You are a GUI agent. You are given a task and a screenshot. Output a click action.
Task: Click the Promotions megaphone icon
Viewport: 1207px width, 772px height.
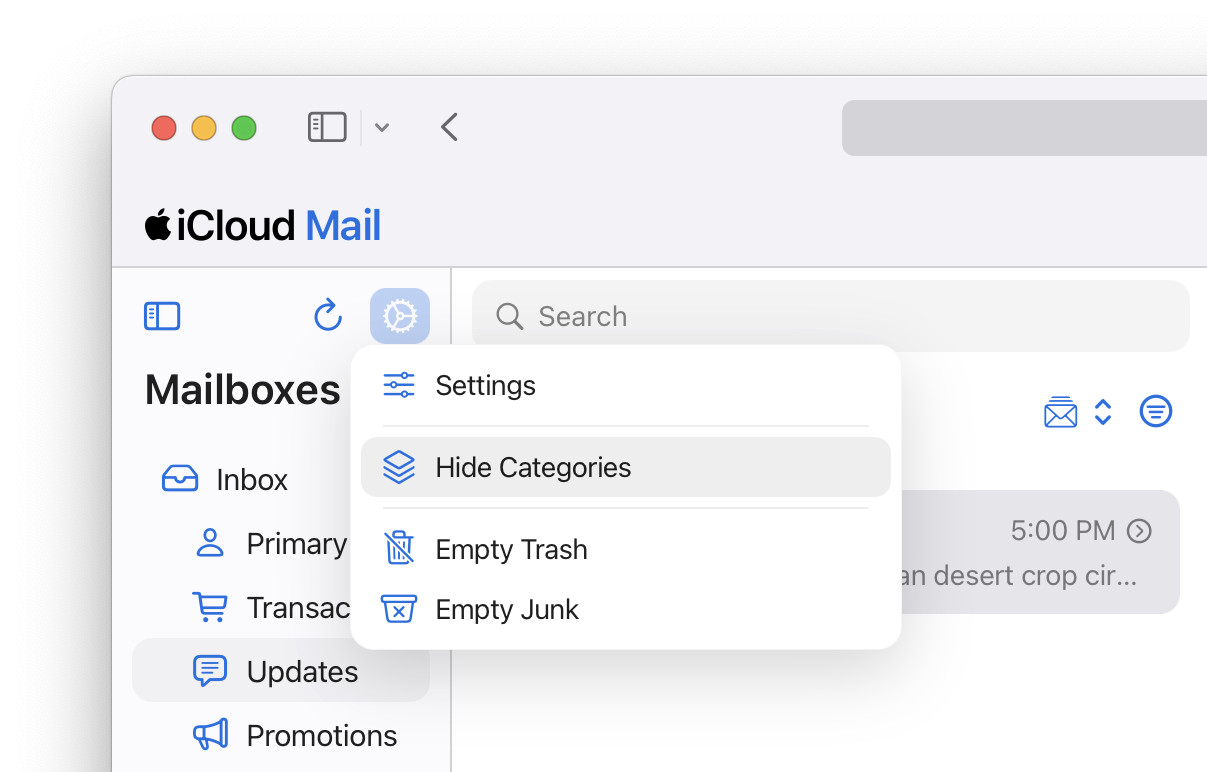pyautogui.click(x=210, y=735)
